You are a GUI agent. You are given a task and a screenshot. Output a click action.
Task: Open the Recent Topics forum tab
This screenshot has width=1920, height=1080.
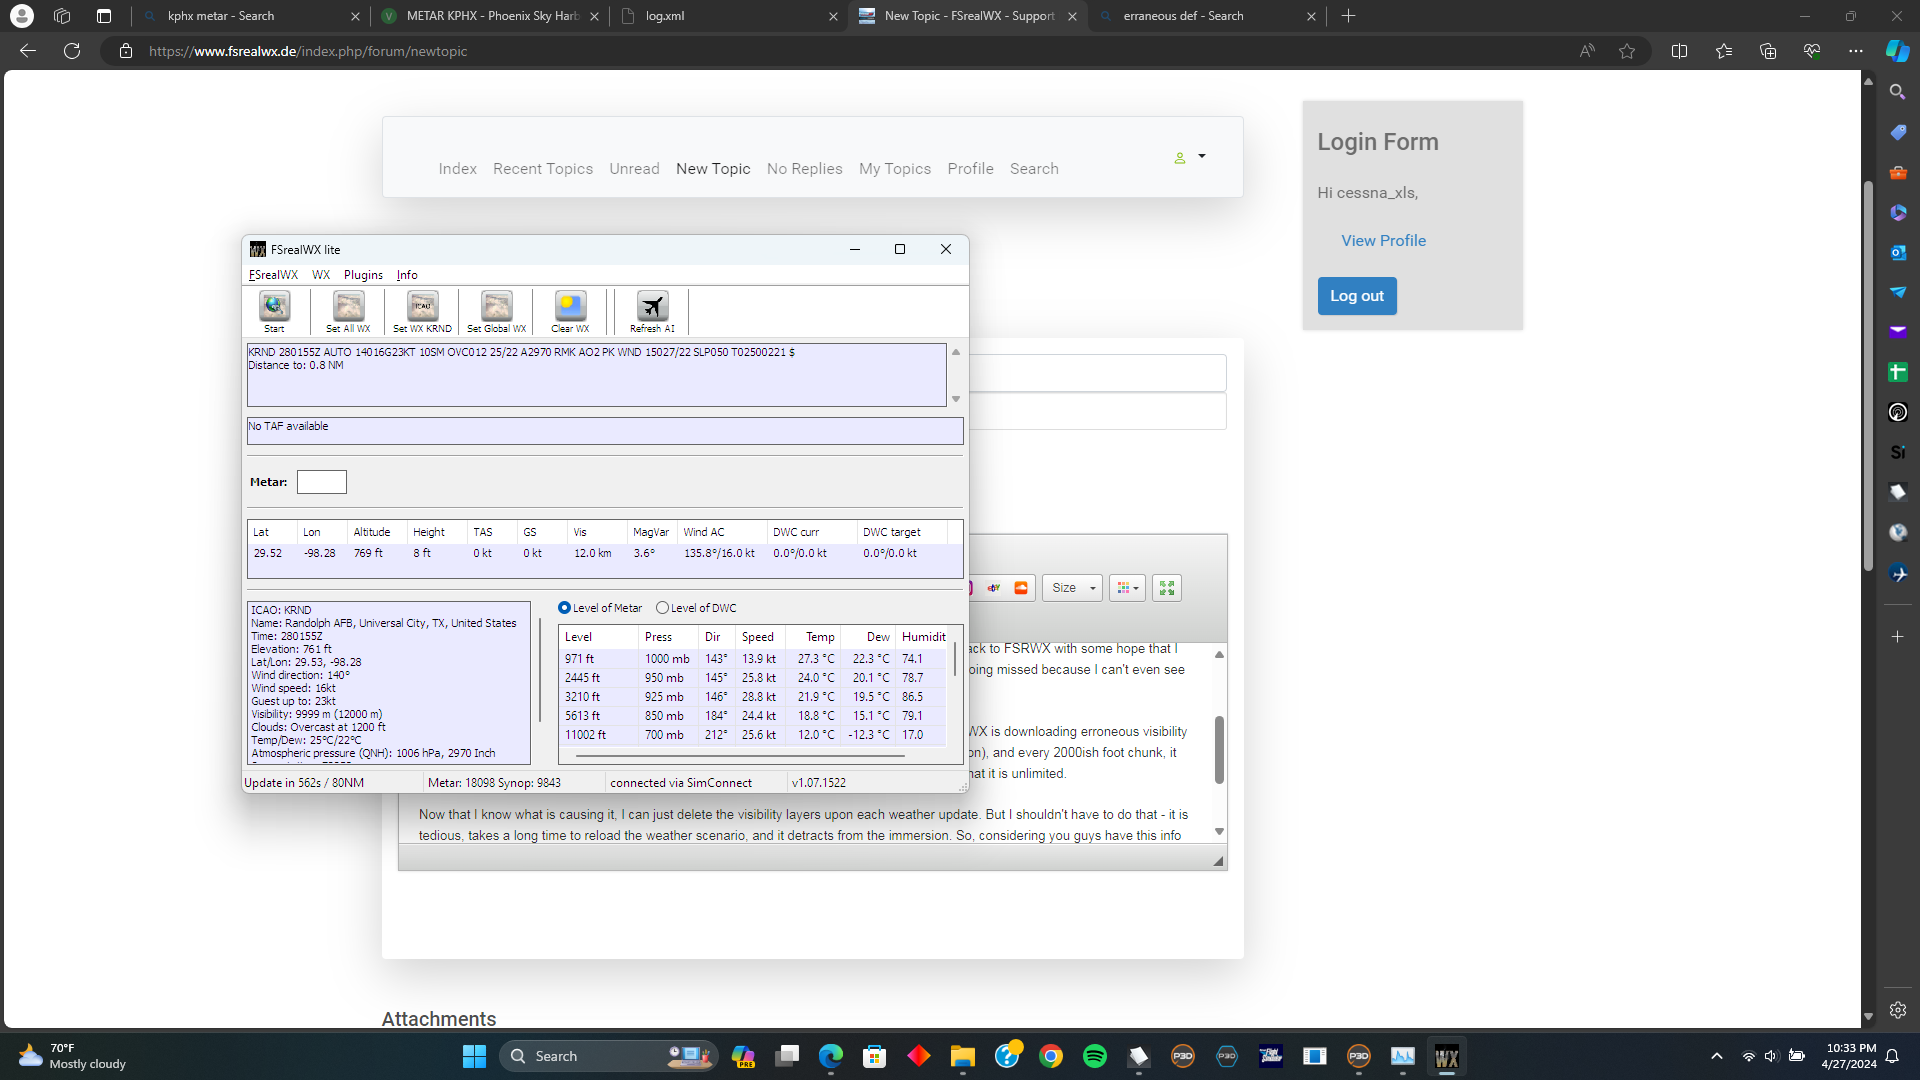(543, 169)
